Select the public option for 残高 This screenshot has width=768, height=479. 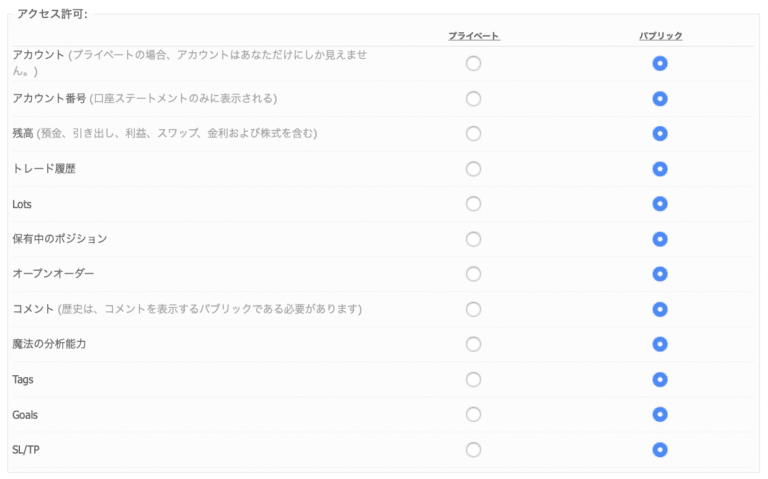tap(660, 134)
